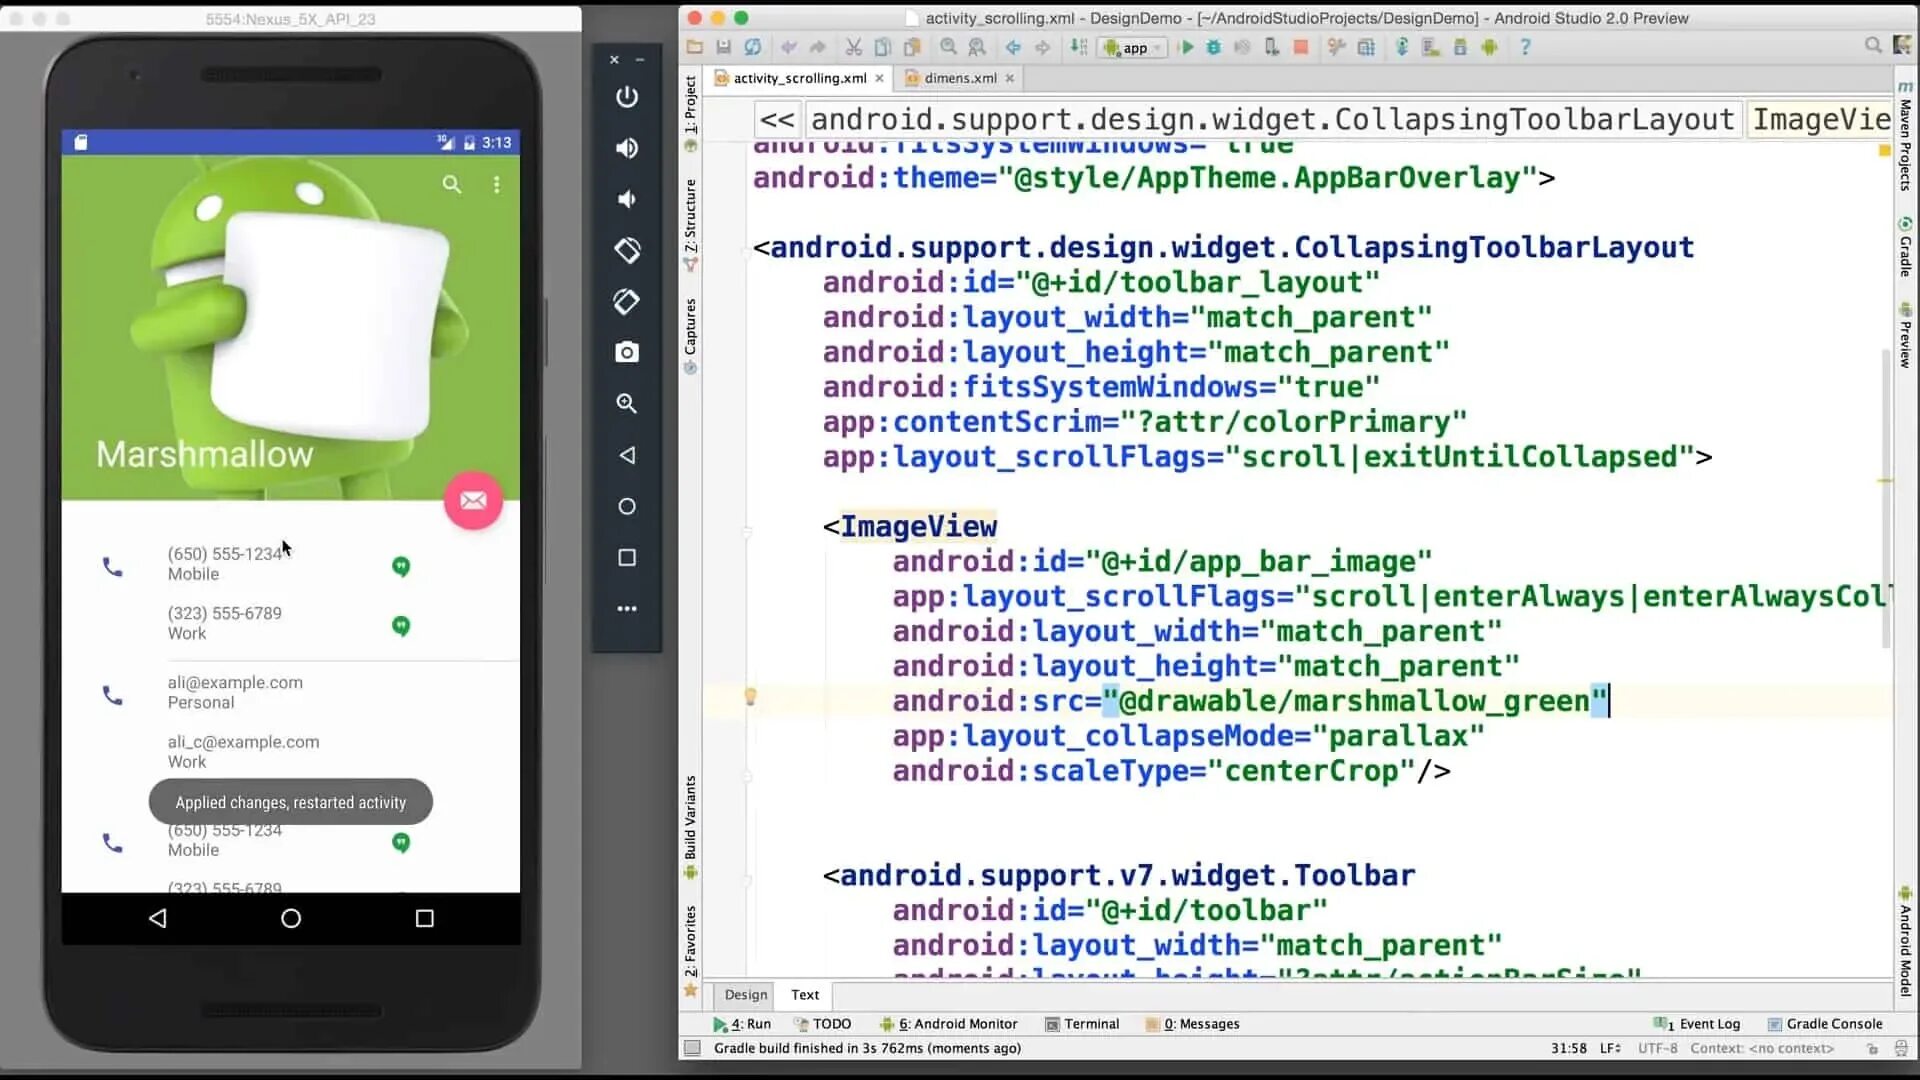Switch to Design view tab

744,994
